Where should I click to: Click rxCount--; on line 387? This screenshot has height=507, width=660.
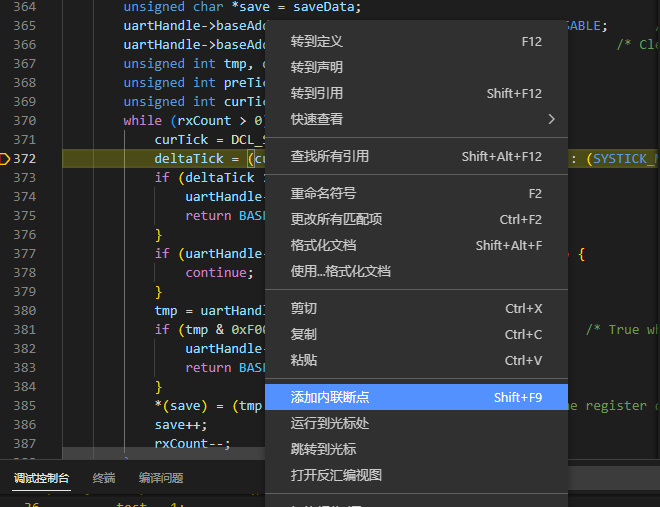coord(192,443)
